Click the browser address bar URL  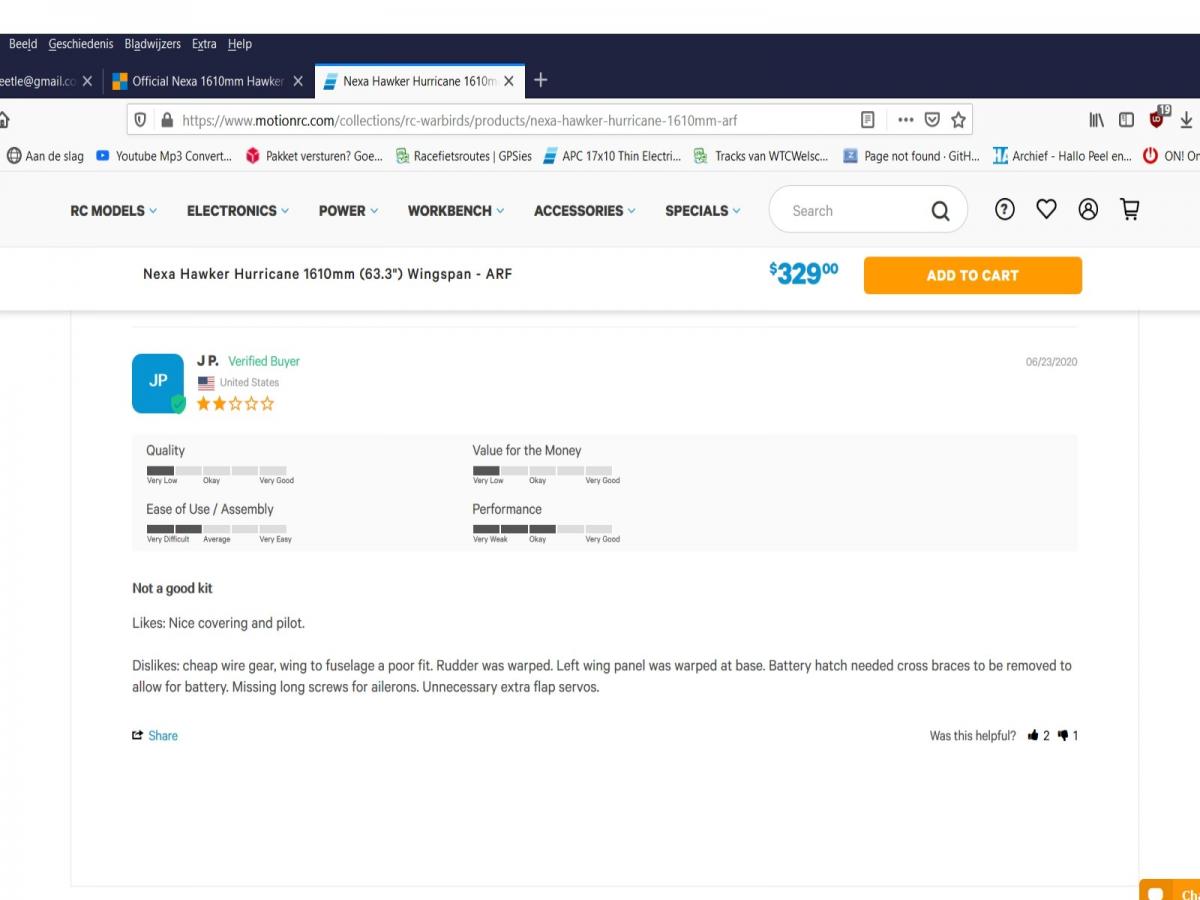pos(459,120)
